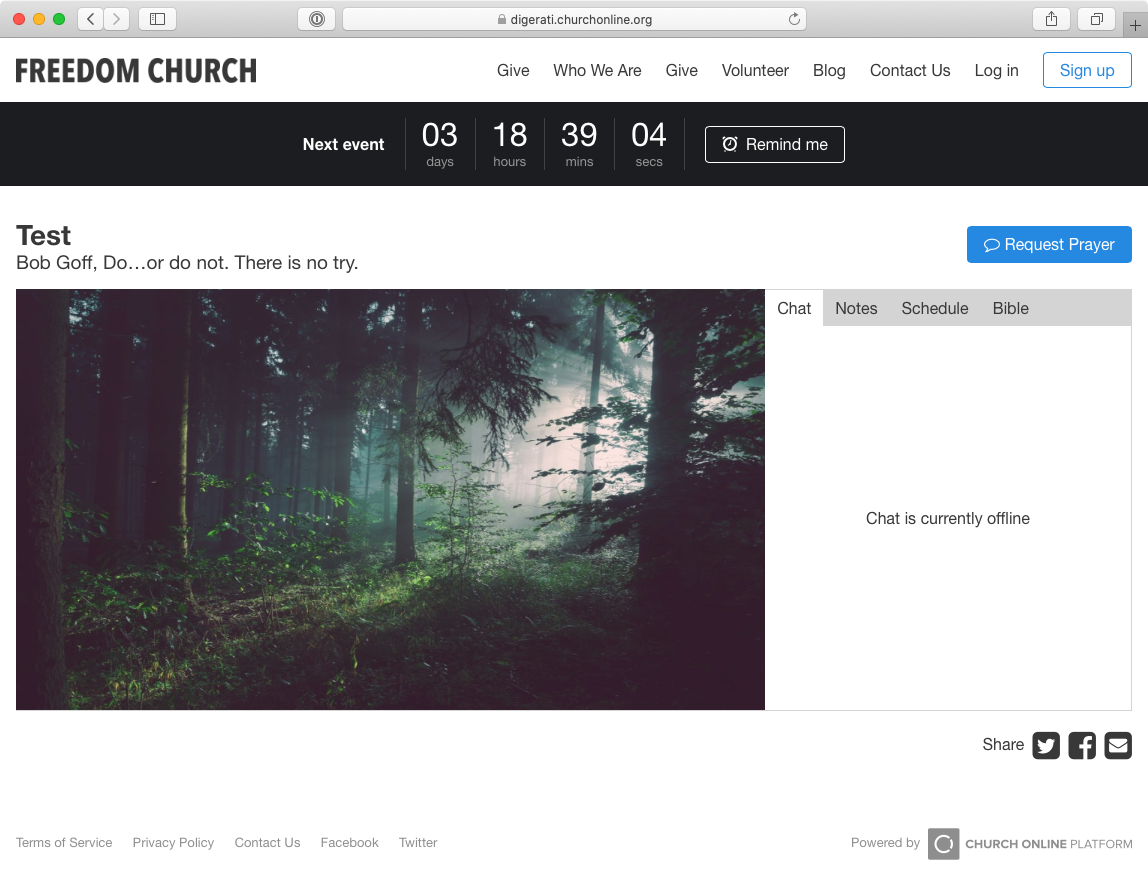Click the 'Chat is currently offline' text

pyautogui.click(x=948, y=519)
